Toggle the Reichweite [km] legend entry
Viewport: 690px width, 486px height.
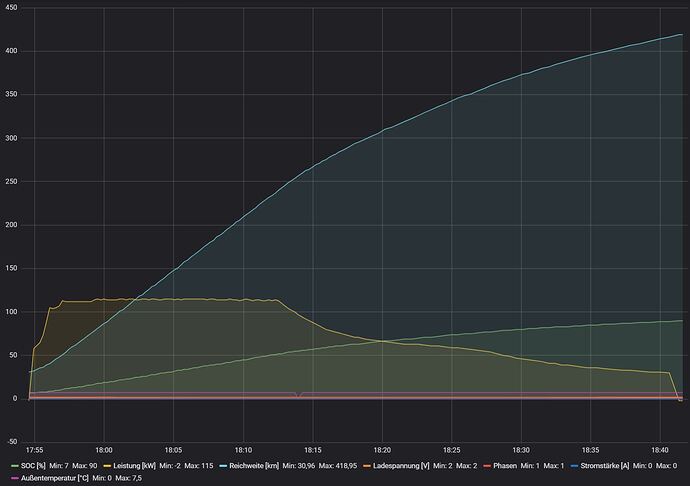point(254,465)
